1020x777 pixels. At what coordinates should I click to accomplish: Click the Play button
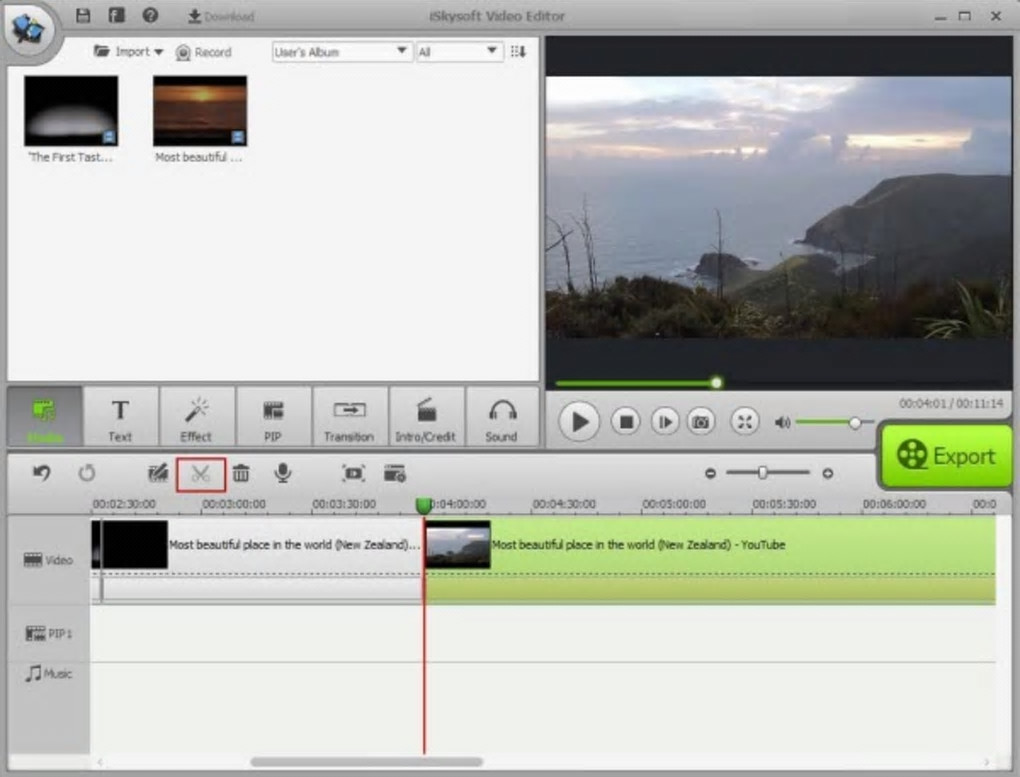point(579,422)
